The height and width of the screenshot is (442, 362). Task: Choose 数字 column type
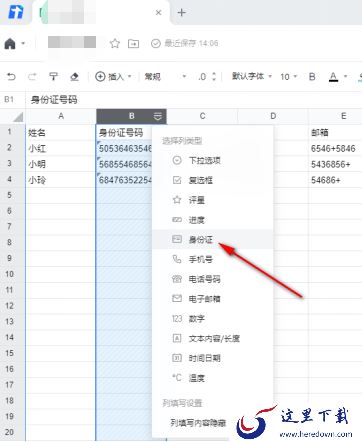pos(213,319)
